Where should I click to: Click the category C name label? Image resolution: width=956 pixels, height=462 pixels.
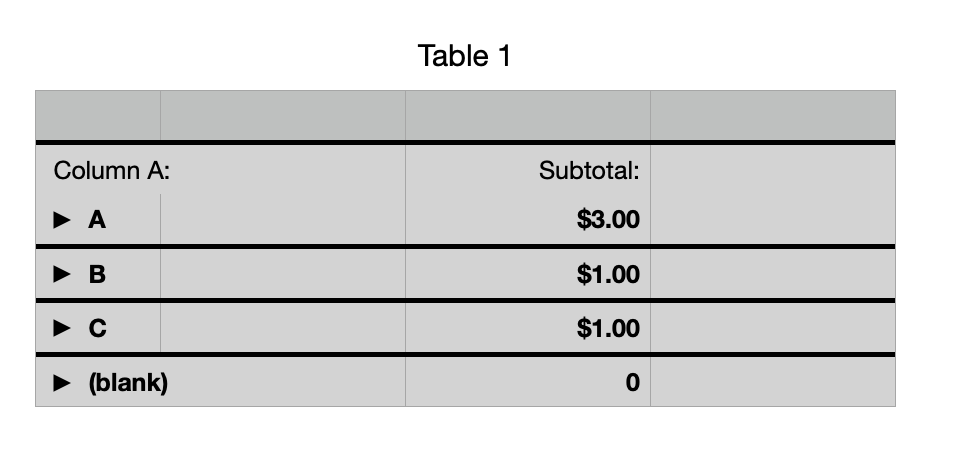[x=98, y=328]
